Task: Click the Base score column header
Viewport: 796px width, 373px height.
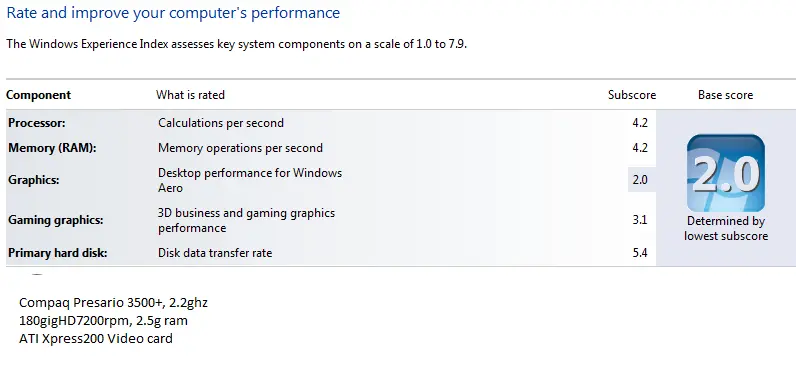Action: tap(725, 95)
